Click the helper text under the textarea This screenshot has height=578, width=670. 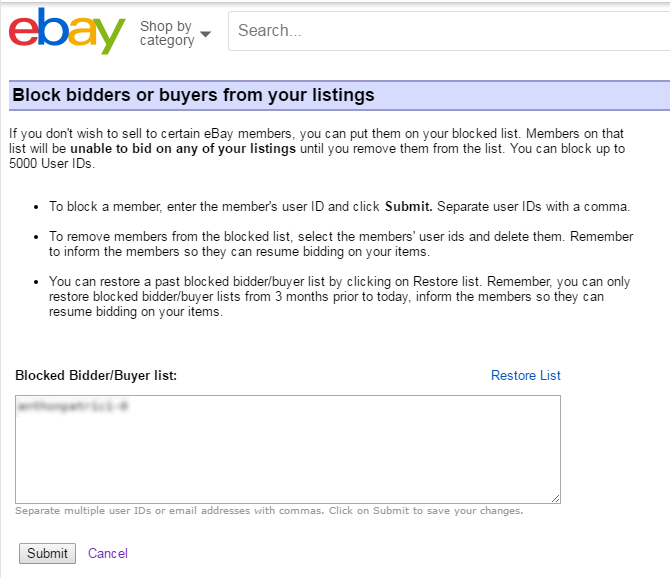click(x=269, y=511)
